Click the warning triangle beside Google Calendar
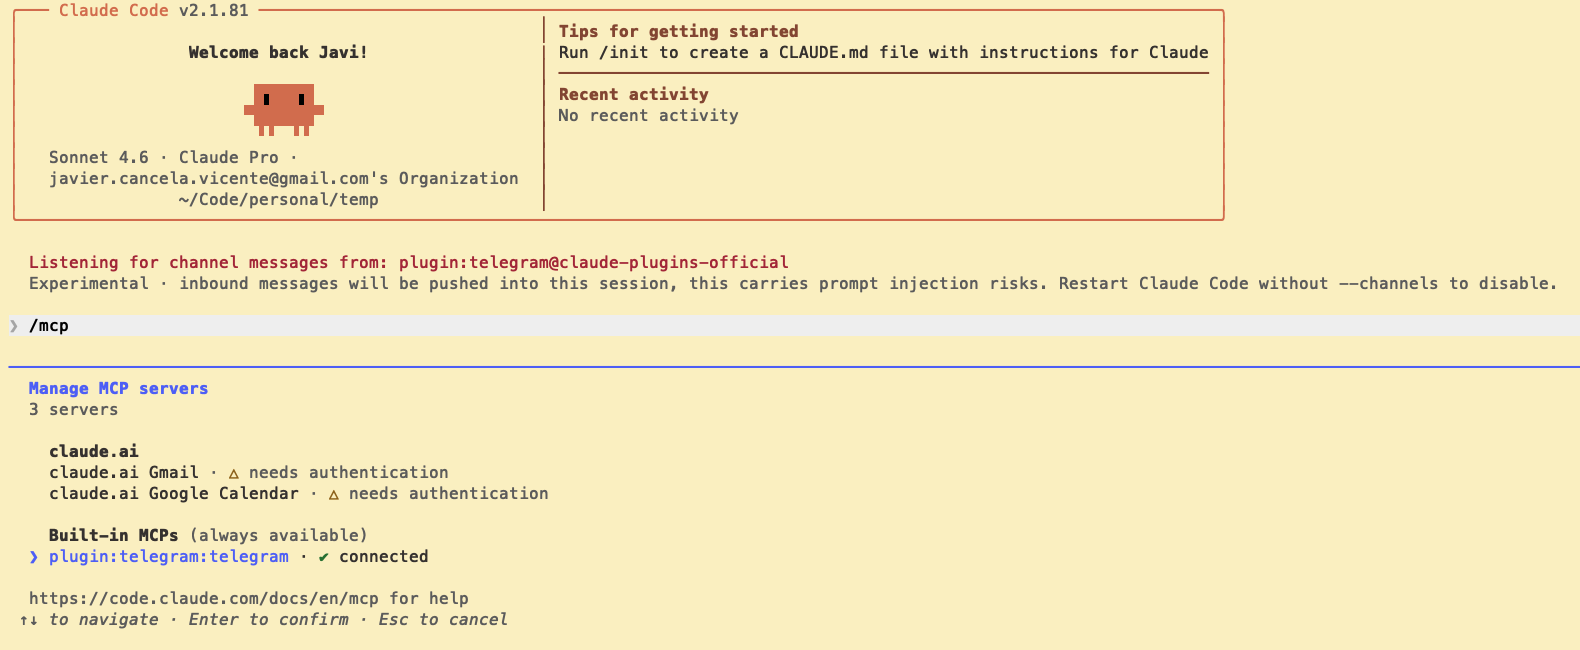The width and height of the screenshot is (1580, 650). point(334,493)
